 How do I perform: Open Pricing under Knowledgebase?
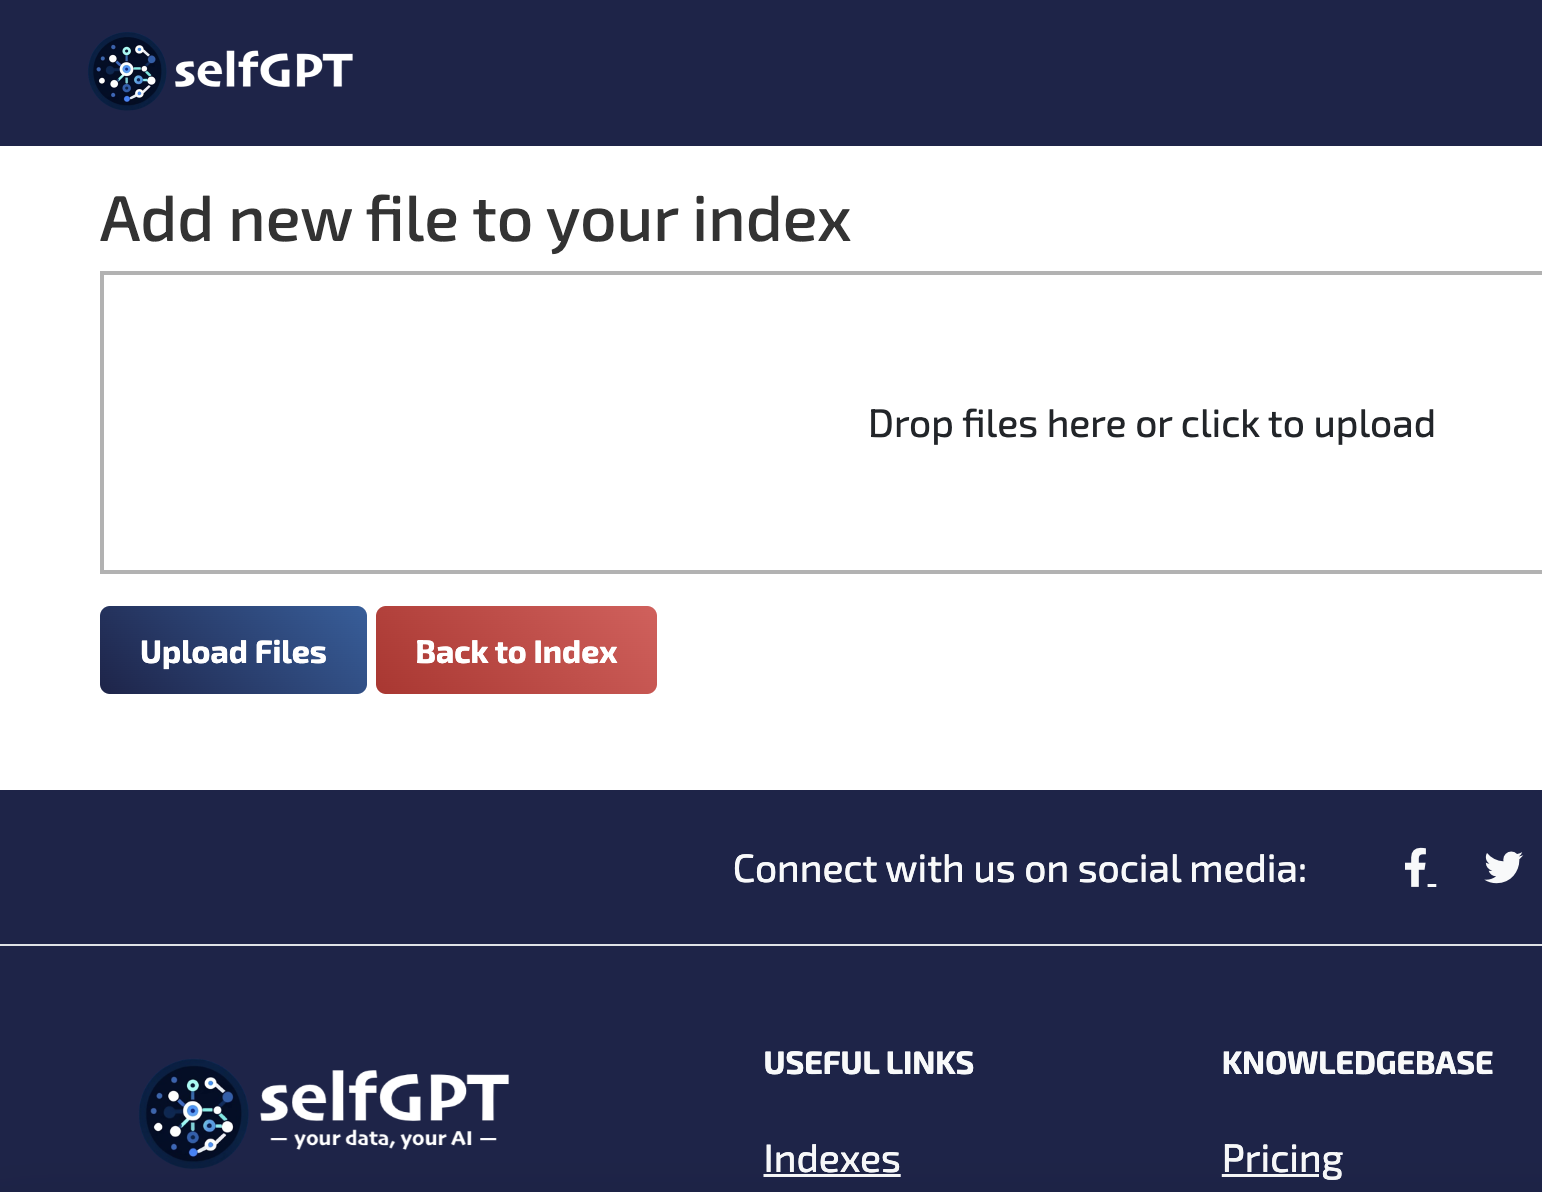pyautogui.click(x=1283, y=1158)
